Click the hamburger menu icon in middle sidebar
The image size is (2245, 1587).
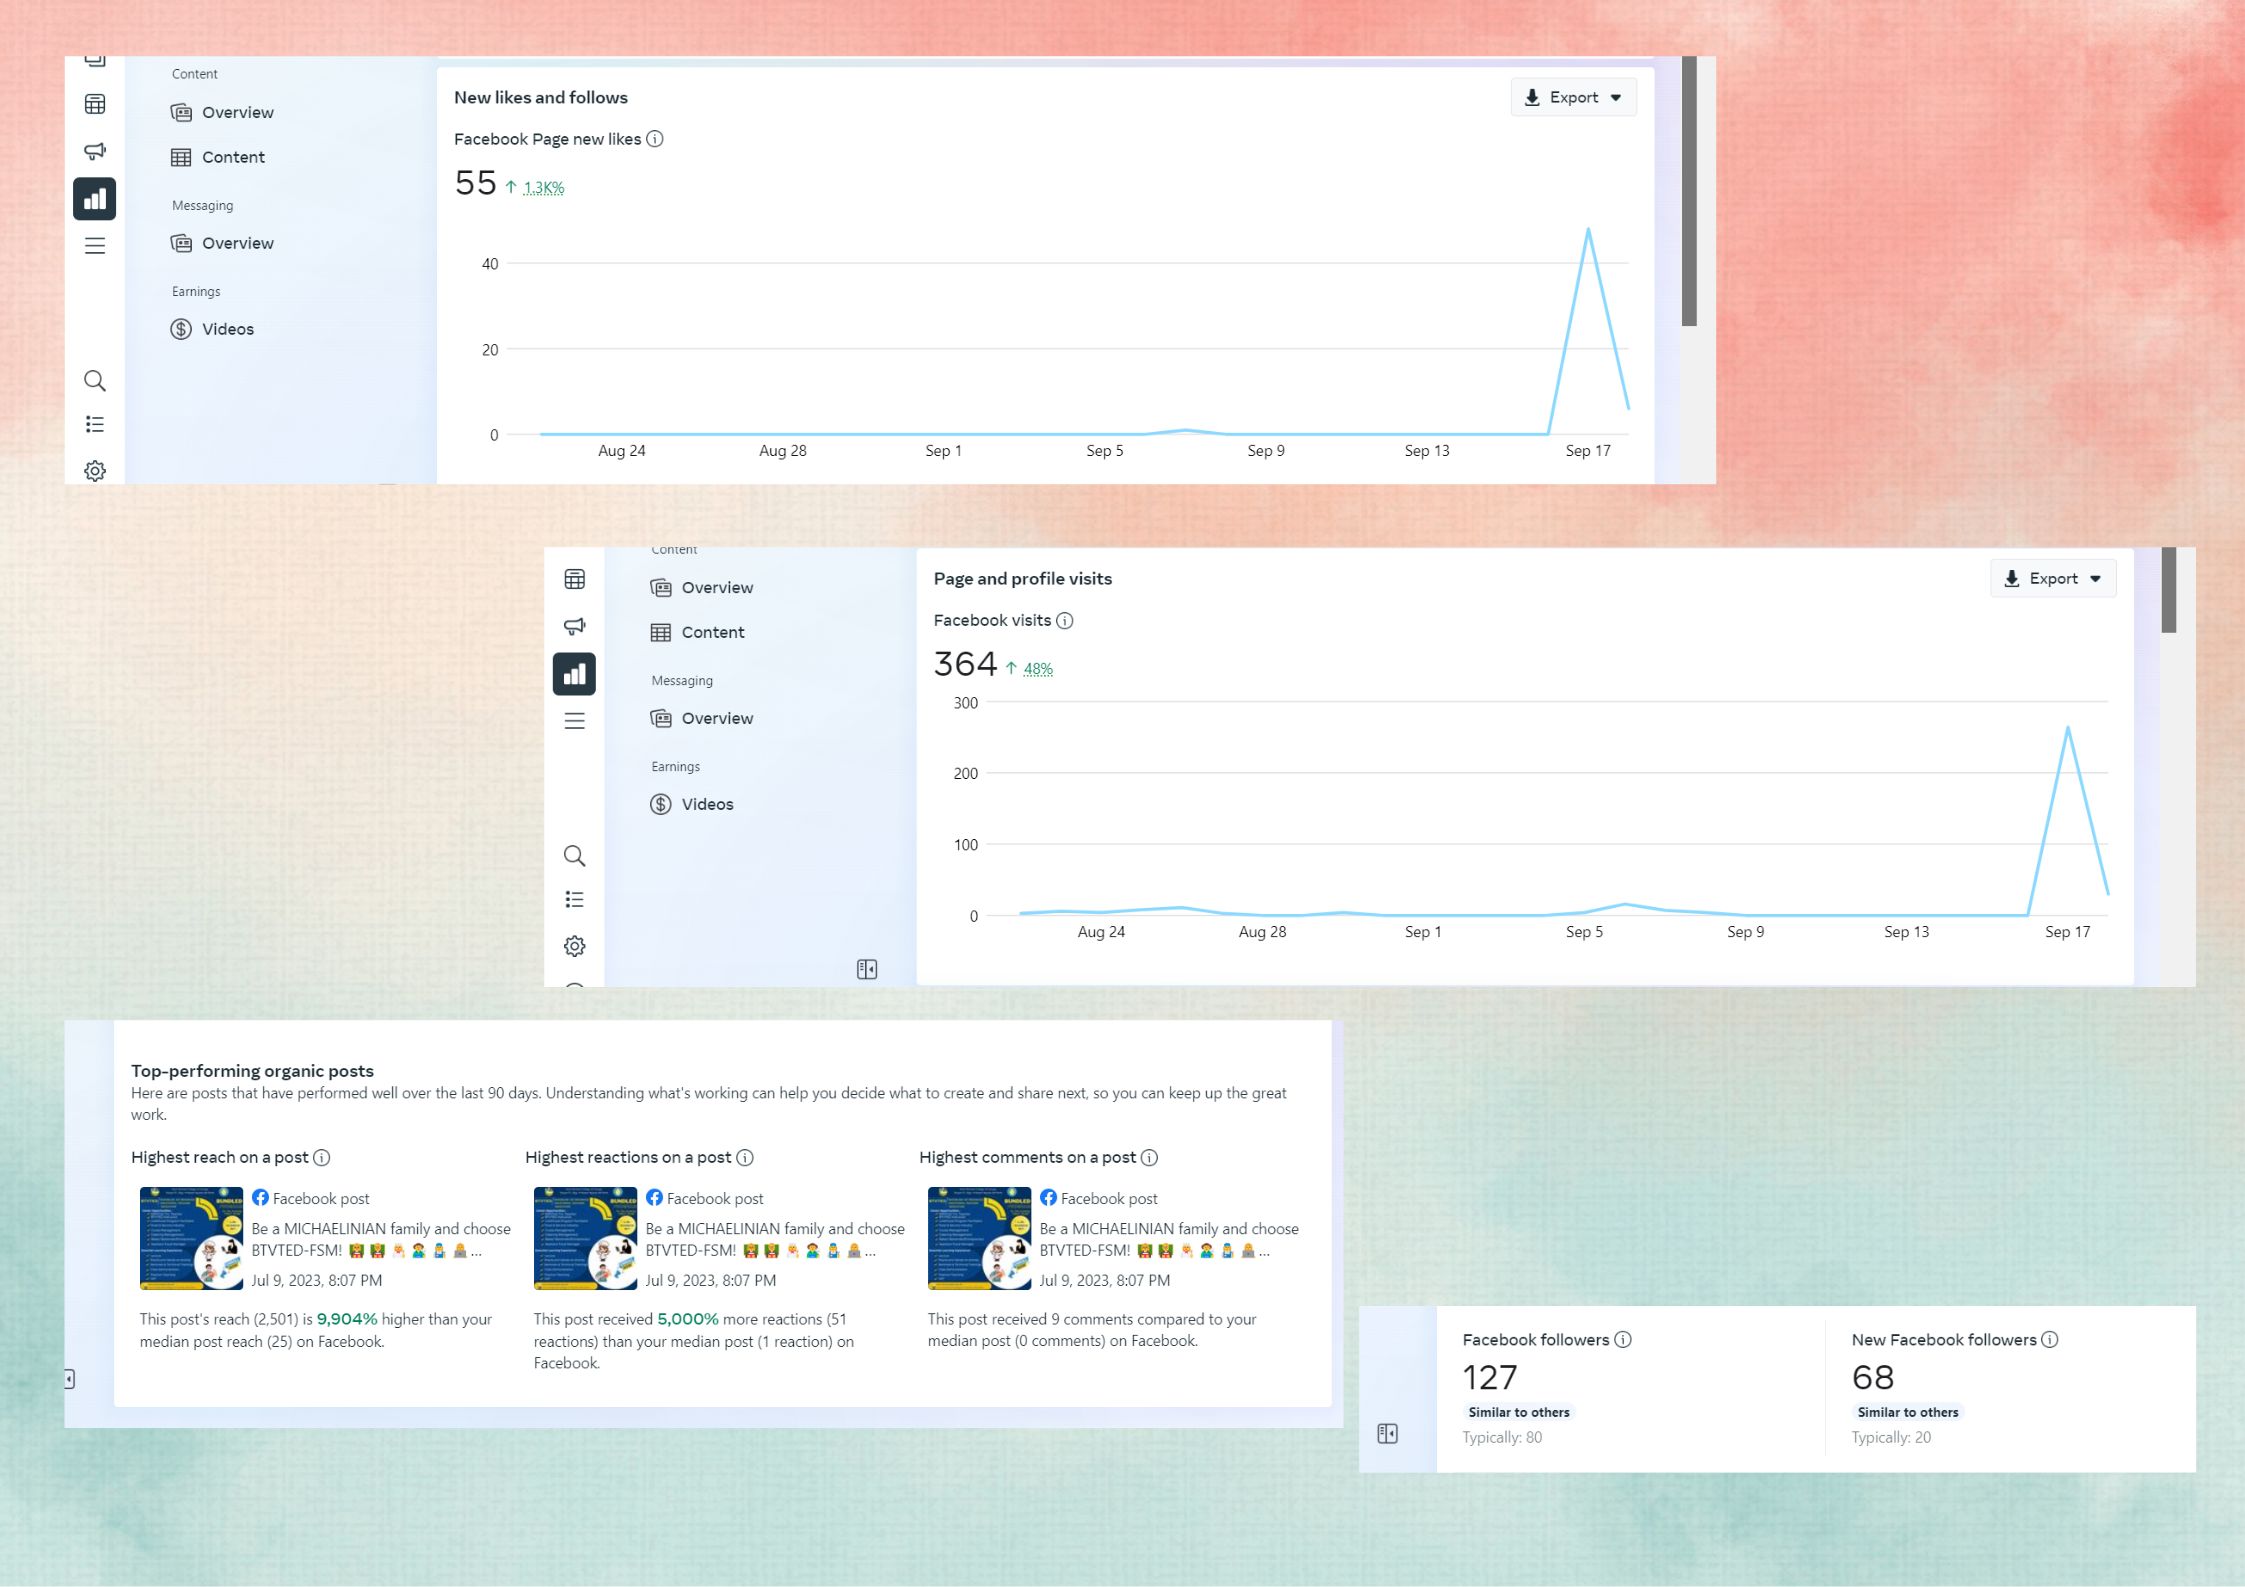[574, 721]
